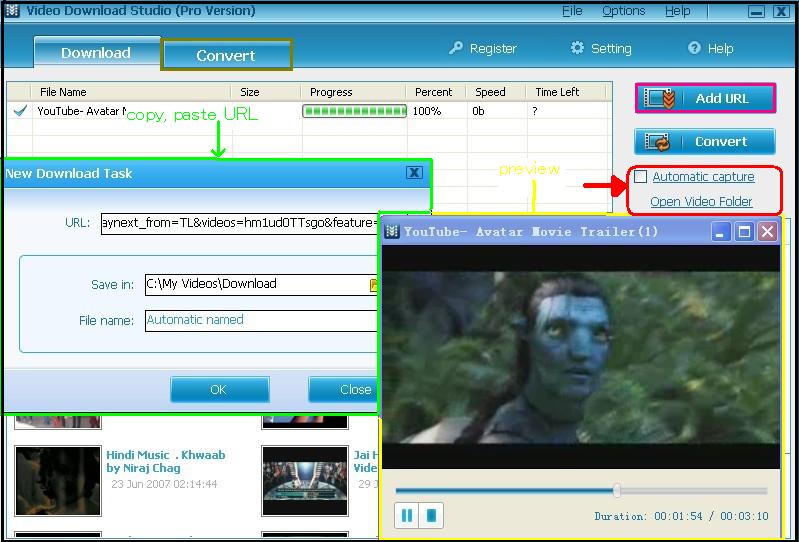Click the Duration time readout

pos(681,517)
